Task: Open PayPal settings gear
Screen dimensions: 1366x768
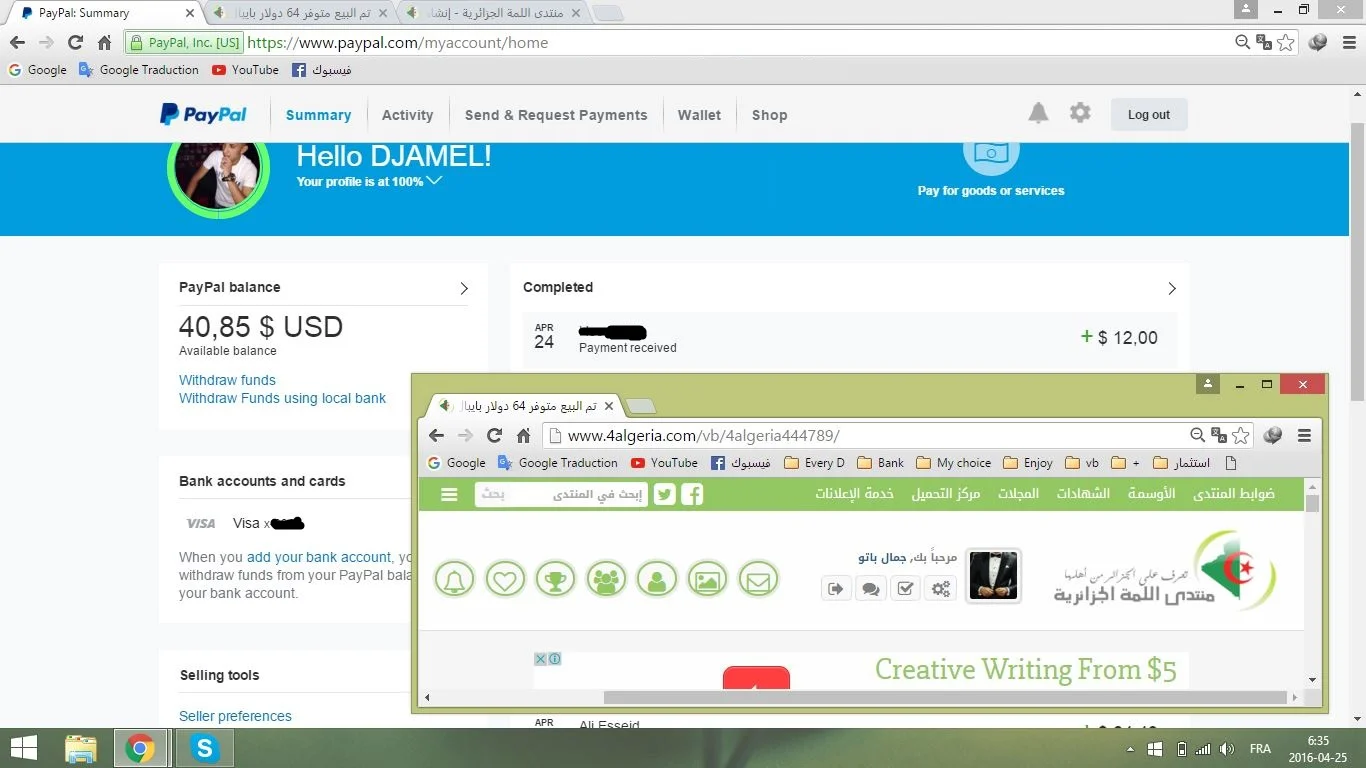Action: pos(1080,113)
